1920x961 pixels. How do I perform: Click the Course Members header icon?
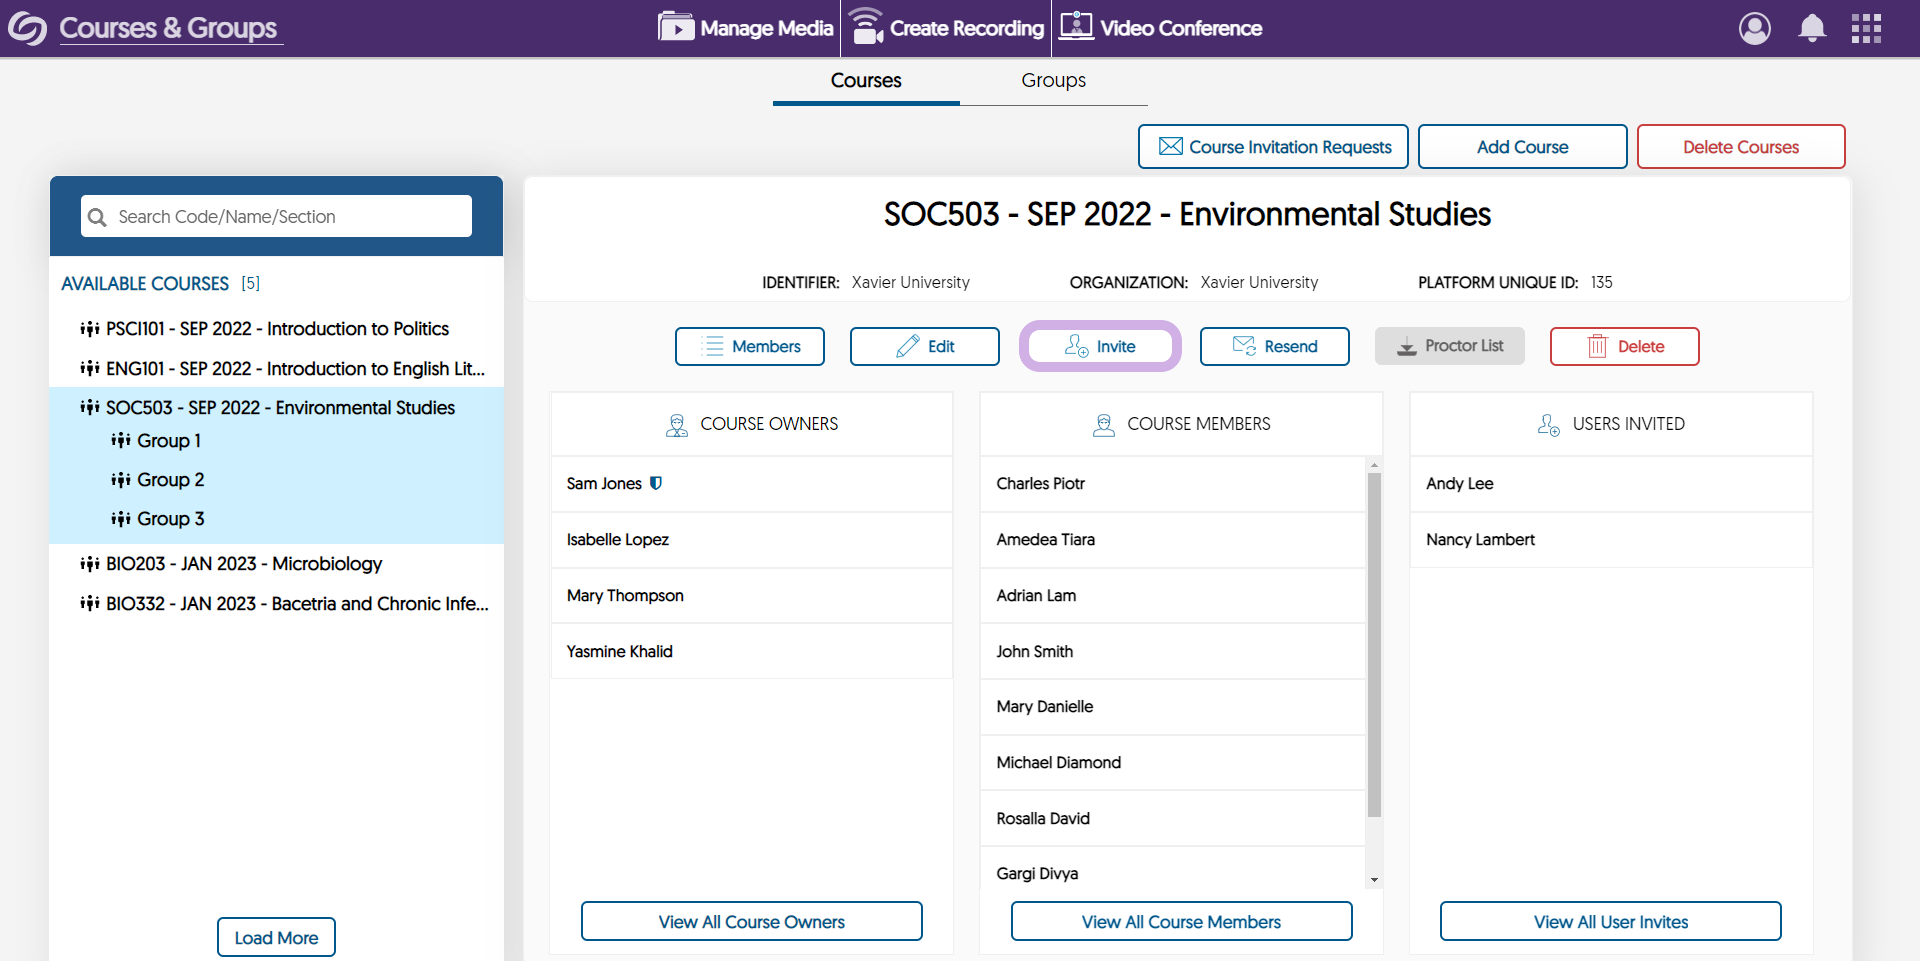click(x=1104, y=425)
